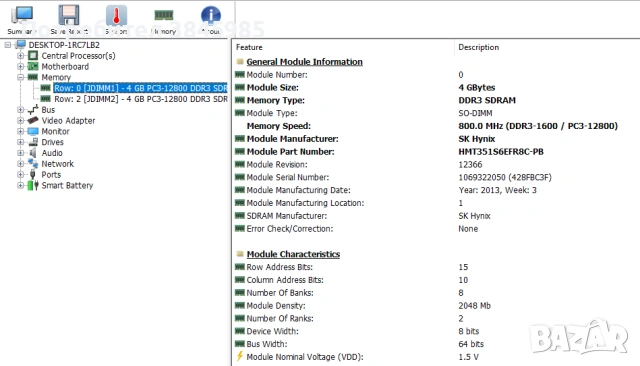Click the Error Check/Correction row label

click(x=290, y=229)
